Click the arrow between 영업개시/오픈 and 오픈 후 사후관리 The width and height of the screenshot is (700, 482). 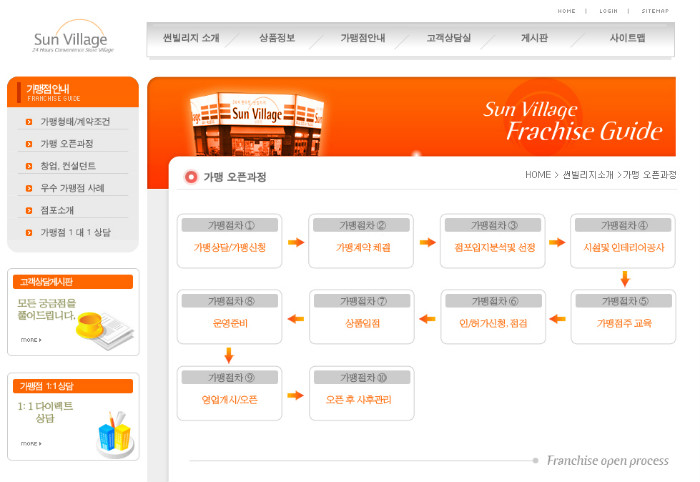point(295,396)
